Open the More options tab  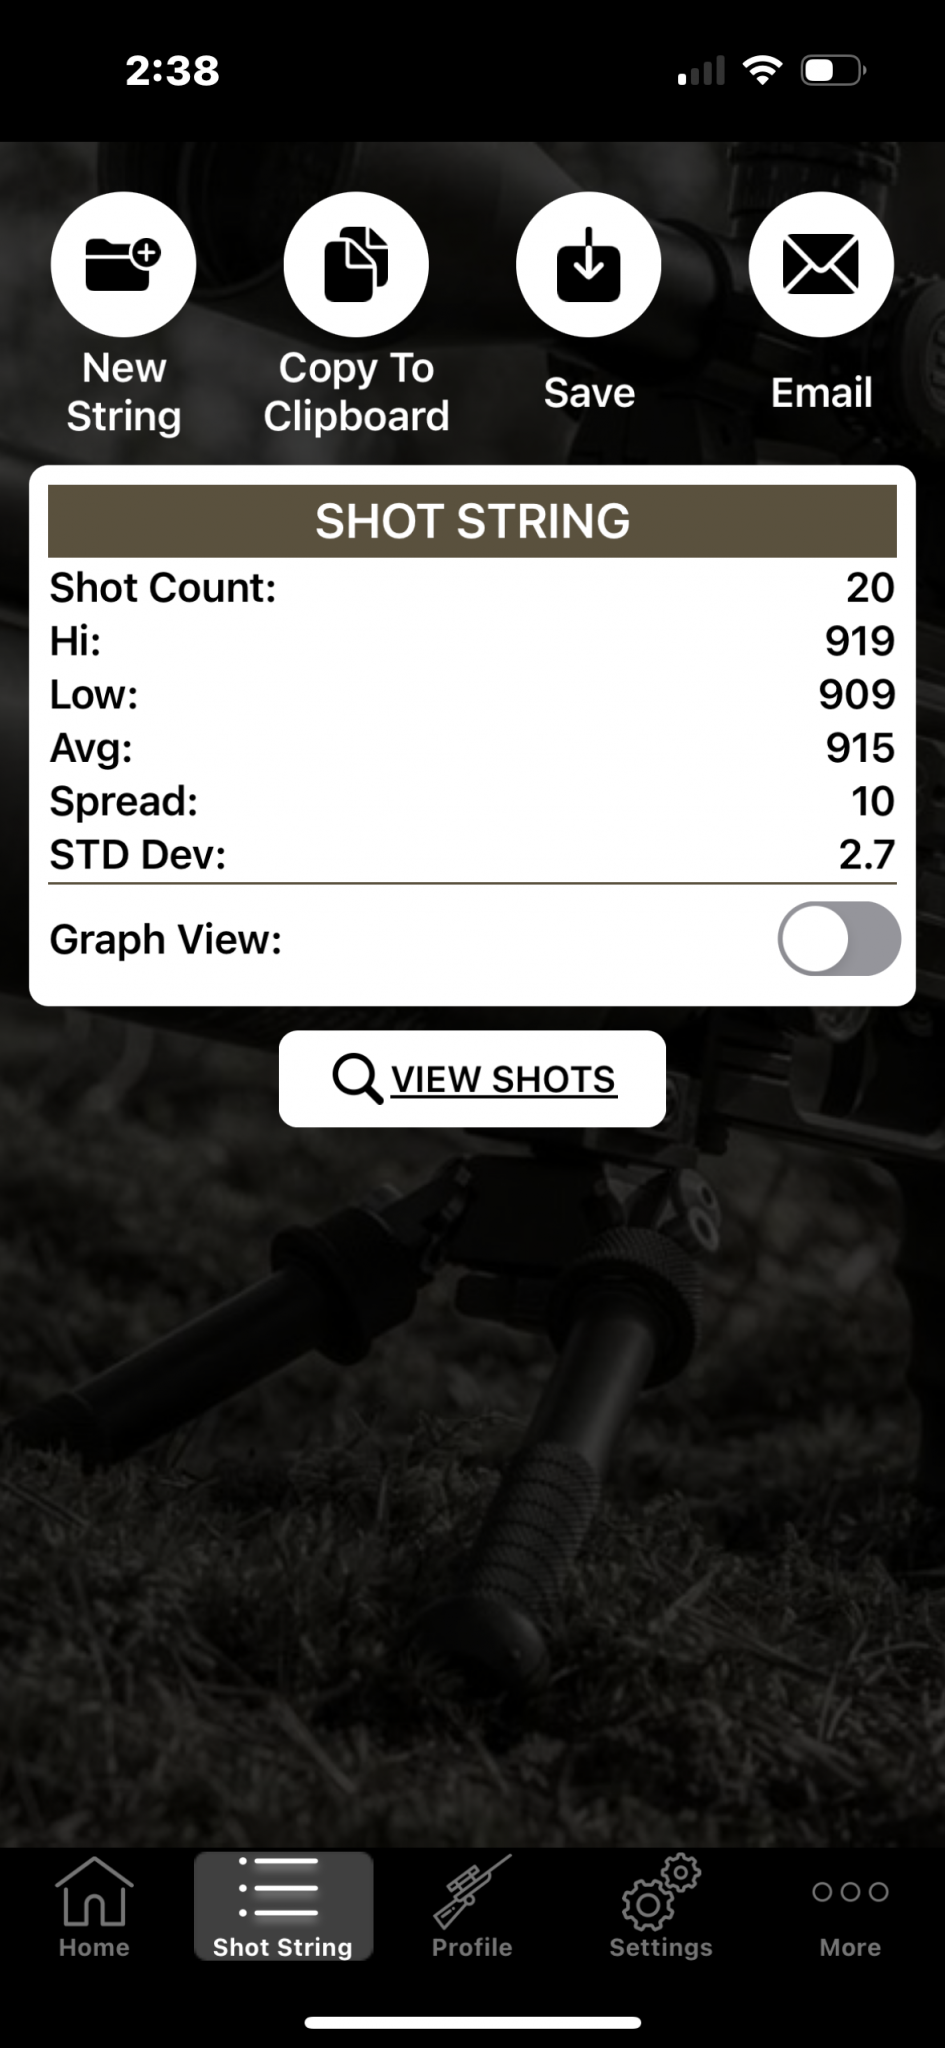850,1908
